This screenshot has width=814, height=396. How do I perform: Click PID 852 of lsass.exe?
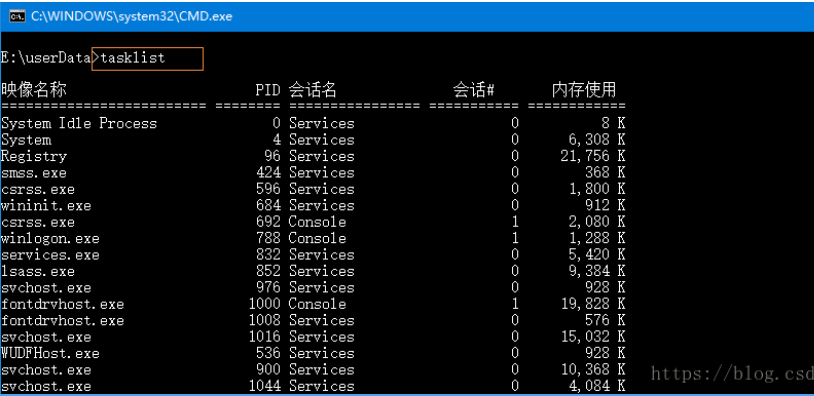pos(268,271)
